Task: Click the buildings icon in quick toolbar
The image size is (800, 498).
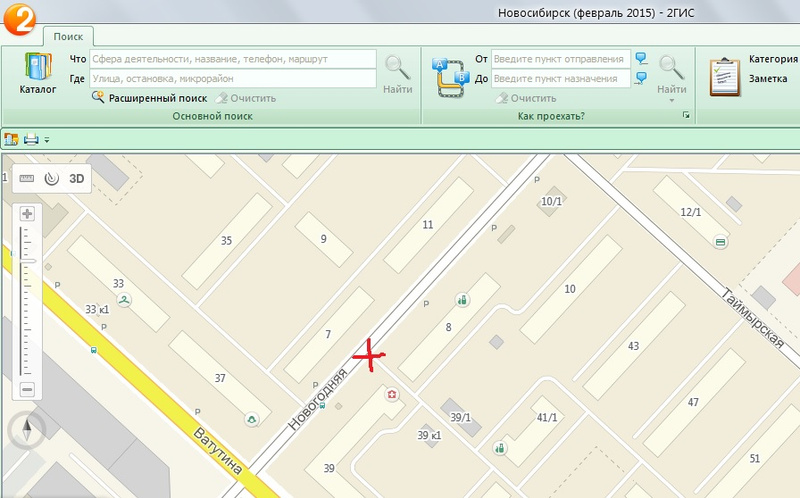Action: tap(11, 139)
